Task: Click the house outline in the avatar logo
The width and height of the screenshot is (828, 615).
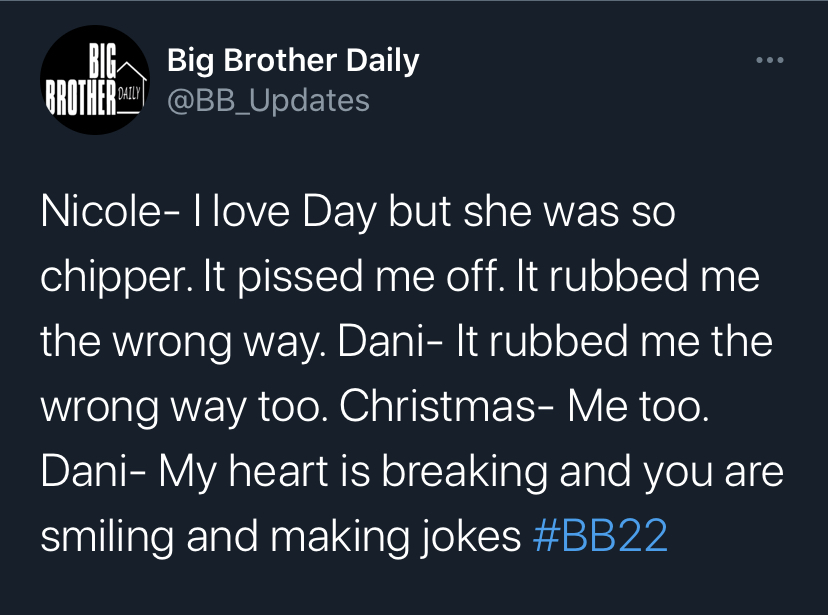Action: 131,86
